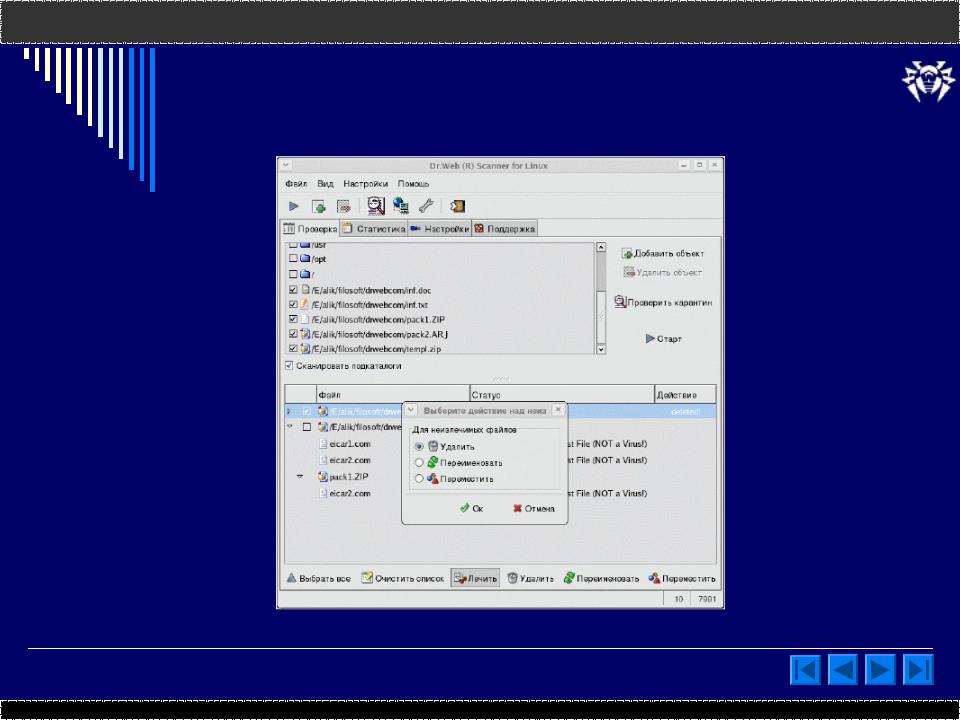The width and height of the screenshot is (960, 720).
Task: Click the Файл column header
Action: pos(392,395)
